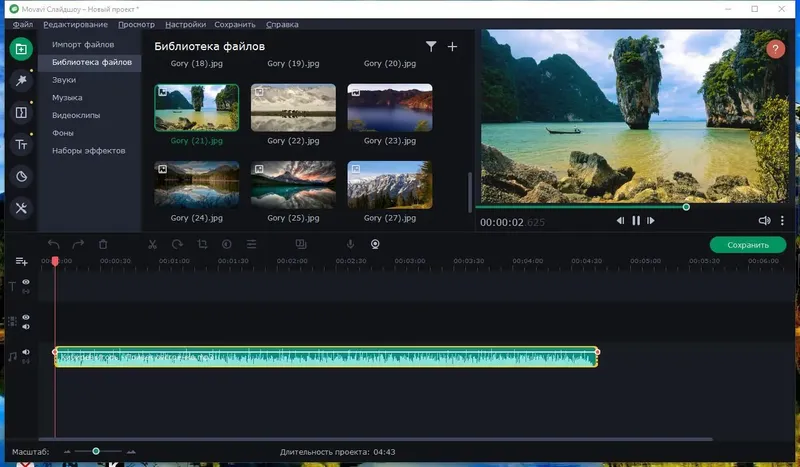Click the file library vertical scrollbar
This screenshot has width=800, height=467.
[x=469, y=192]
